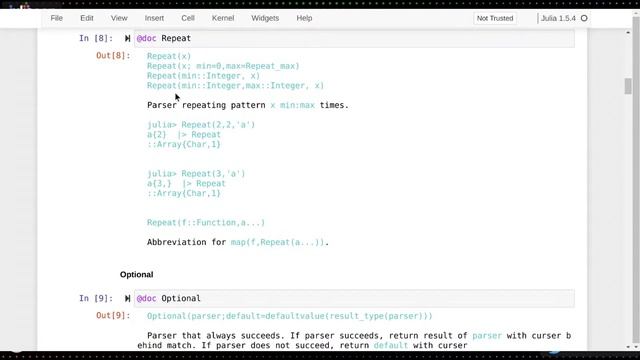Image resolution: width=640 pixels, height=360 pixels.
Task: Click 'Repeat(min::Integer,max::Integer, x)' line
Action: click(236, 86)
